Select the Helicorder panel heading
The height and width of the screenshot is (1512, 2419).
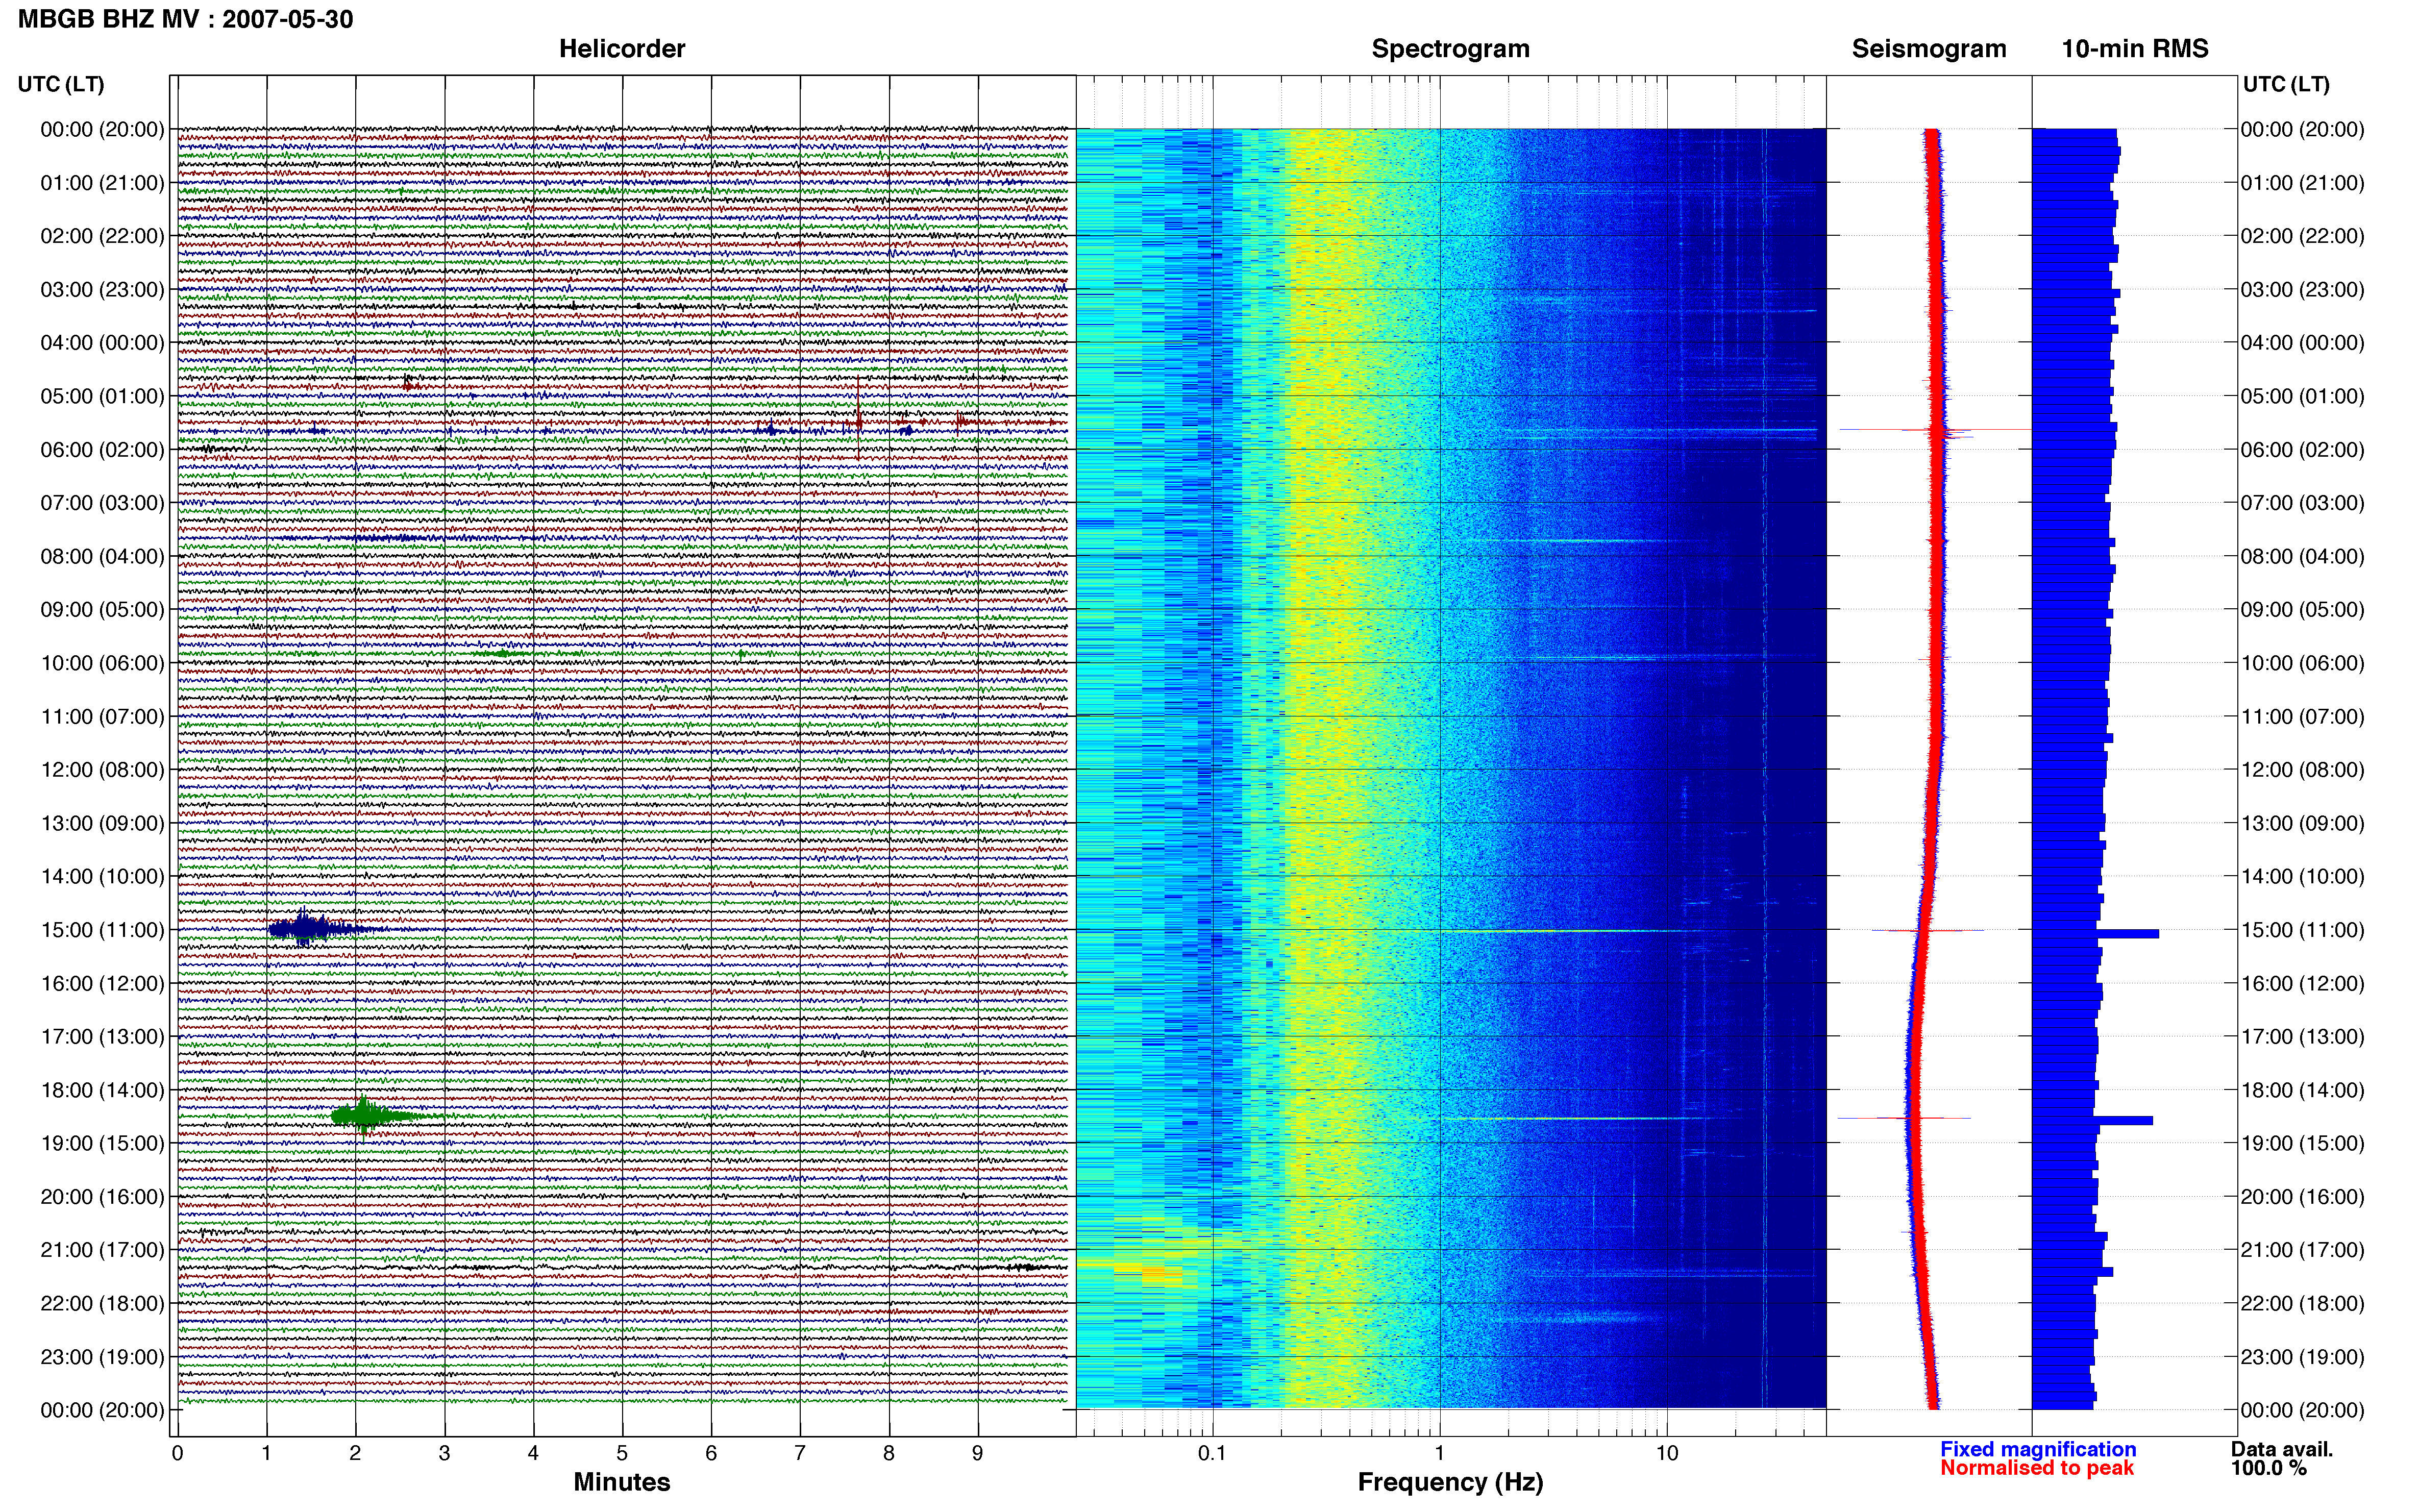[x=621, y=48]
